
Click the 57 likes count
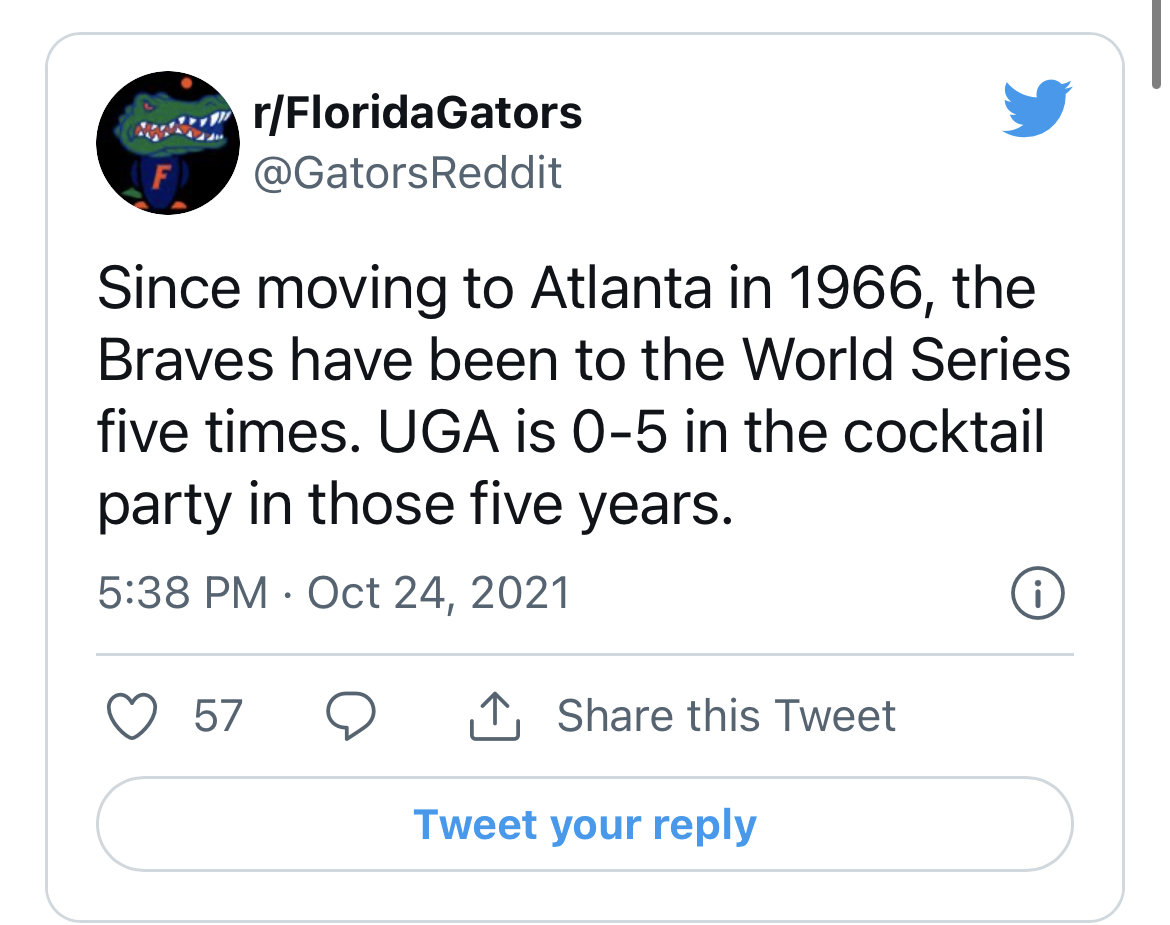pyautogui.click(x=218, y=716)
